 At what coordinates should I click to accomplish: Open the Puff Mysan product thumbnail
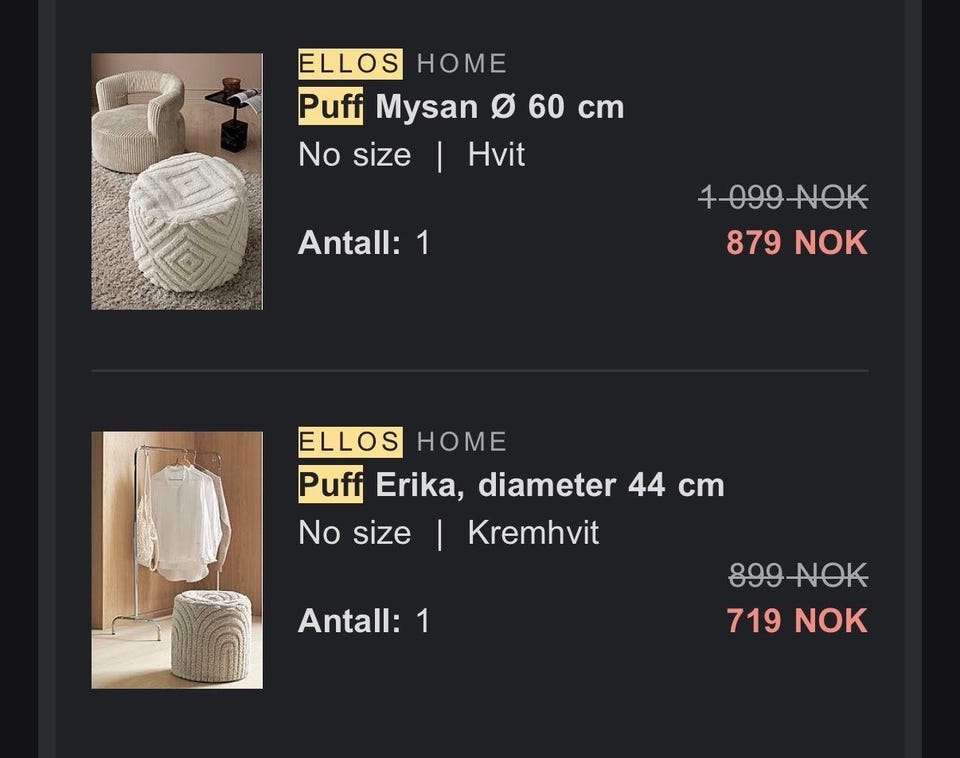pyautogui.click(x=177, y=181)
